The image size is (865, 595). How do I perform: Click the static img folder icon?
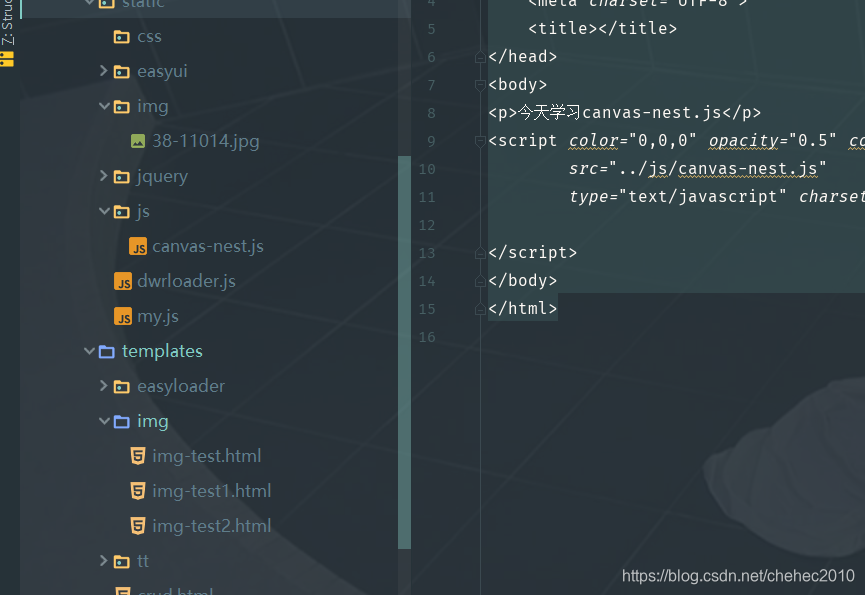point(121,106)
